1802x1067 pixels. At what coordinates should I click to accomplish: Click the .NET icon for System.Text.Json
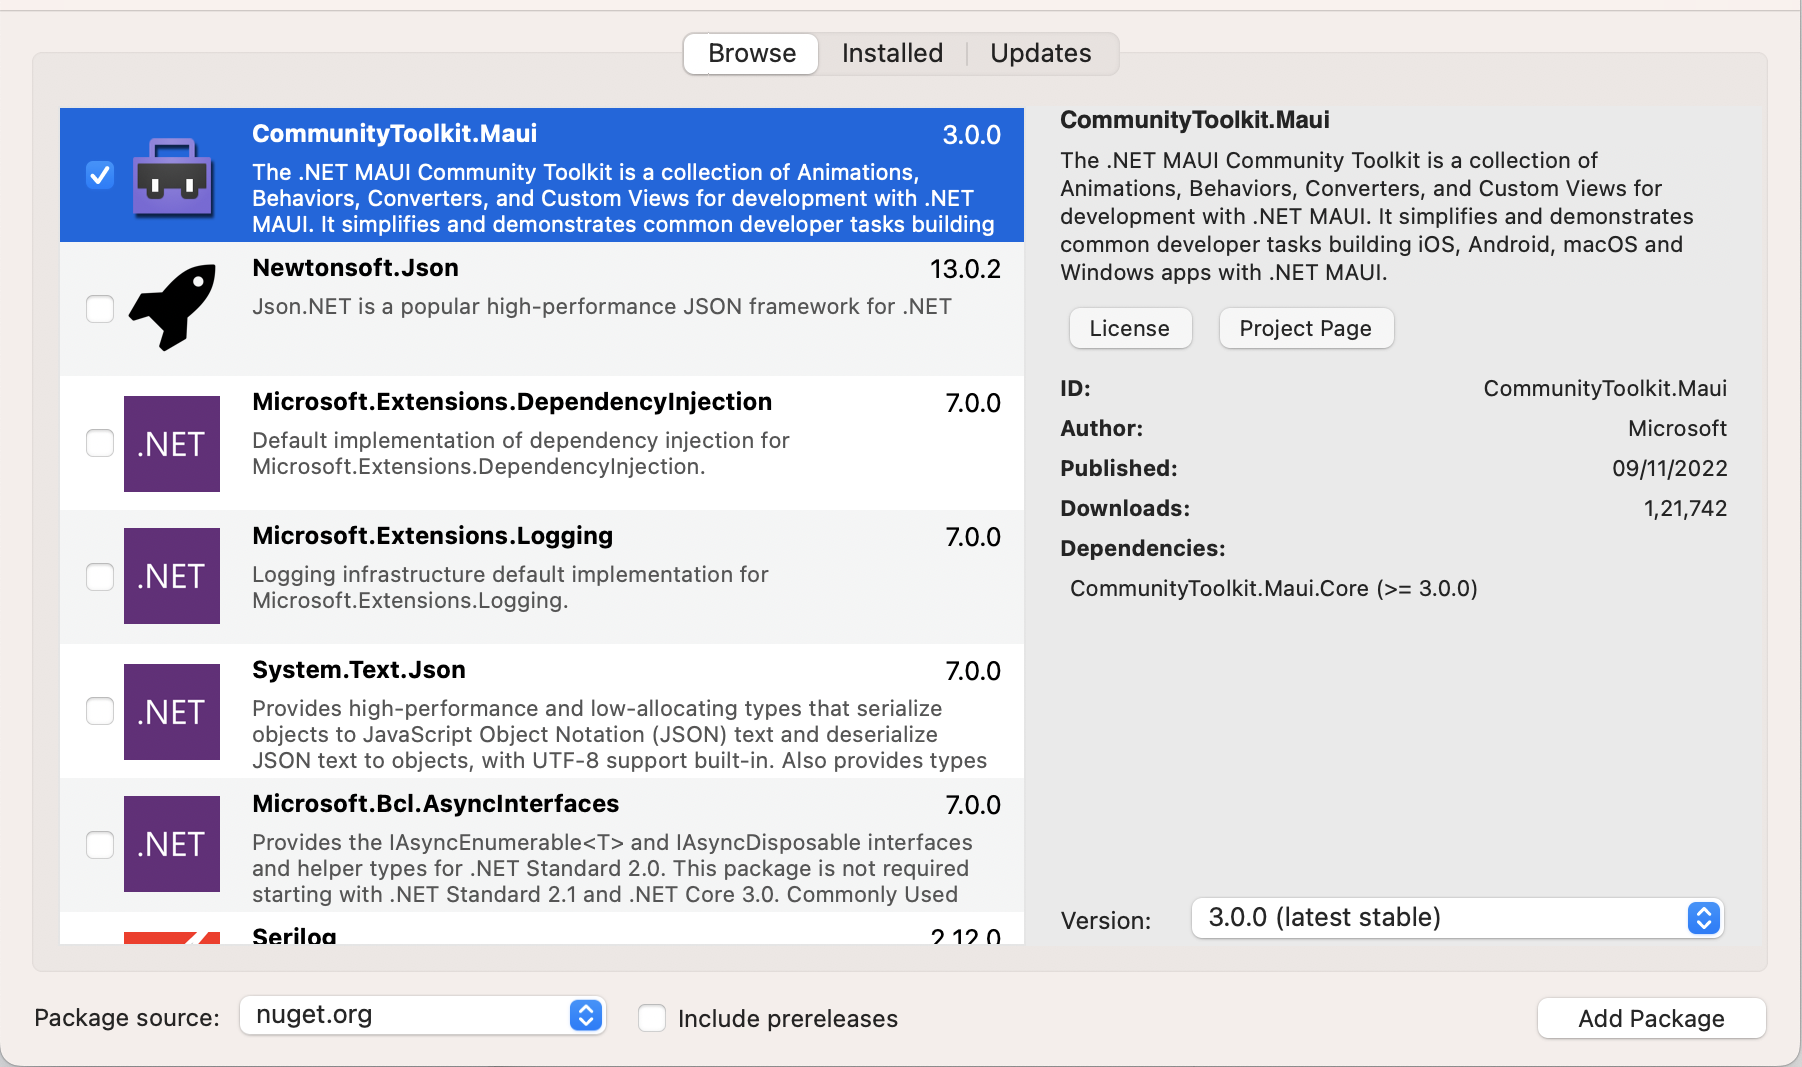171,712
